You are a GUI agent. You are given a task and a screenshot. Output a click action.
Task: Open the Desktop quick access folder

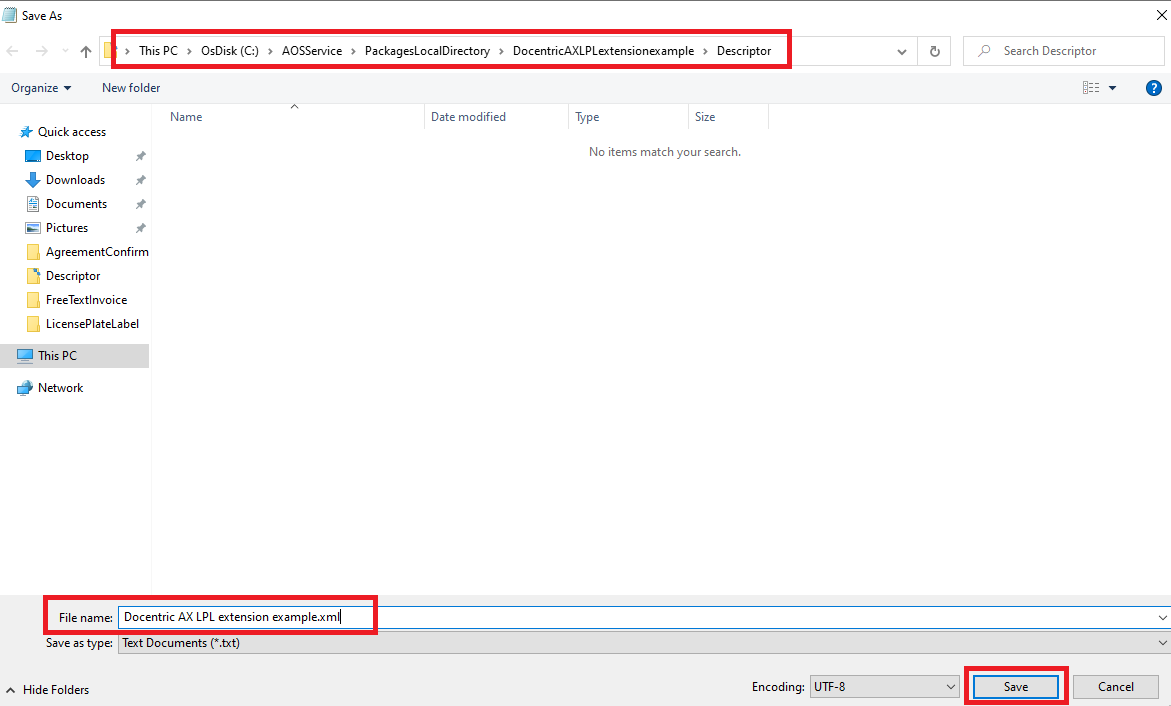pos(67,156)
